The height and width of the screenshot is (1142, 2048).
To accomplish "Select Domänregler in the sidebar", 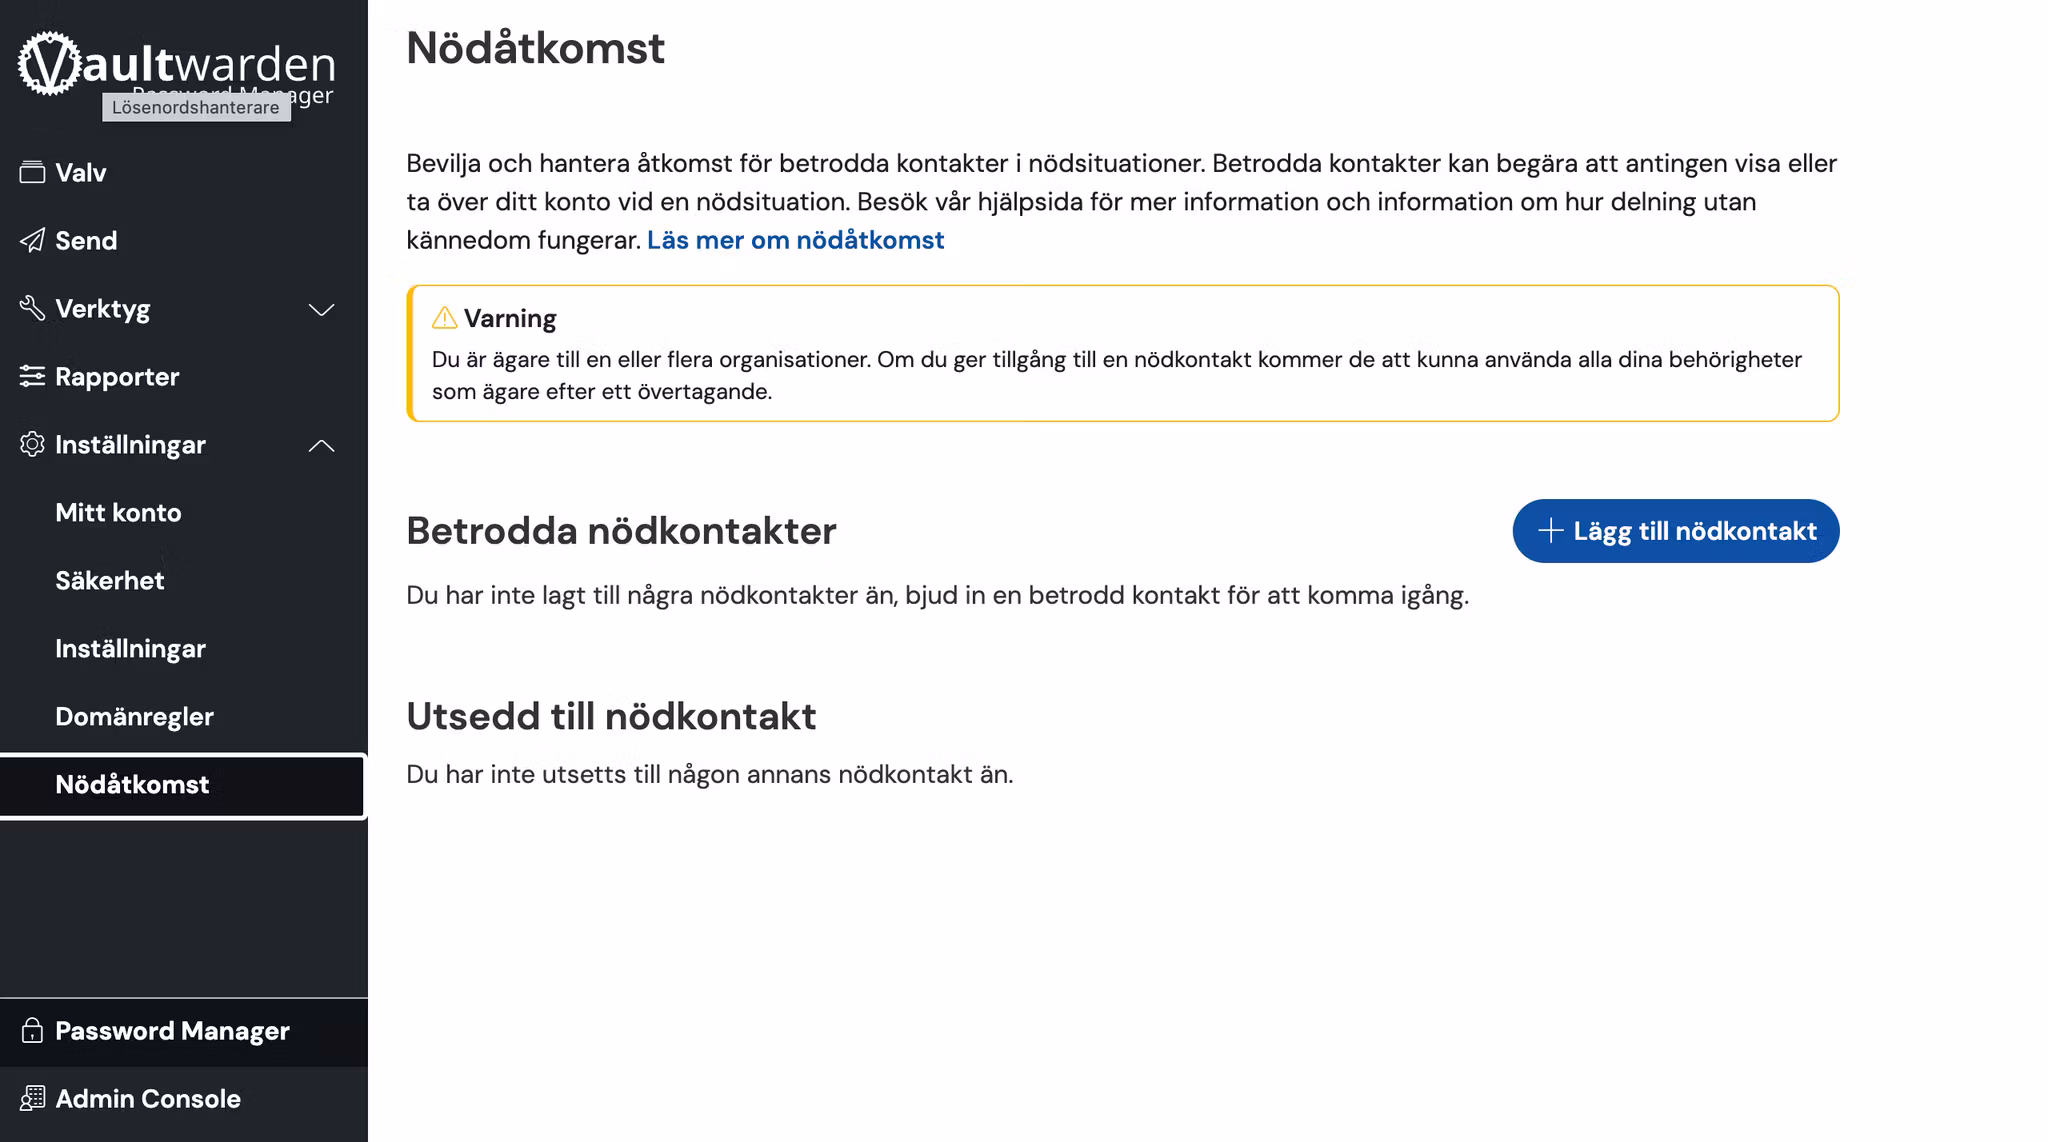I will click(x=134, y=716).
